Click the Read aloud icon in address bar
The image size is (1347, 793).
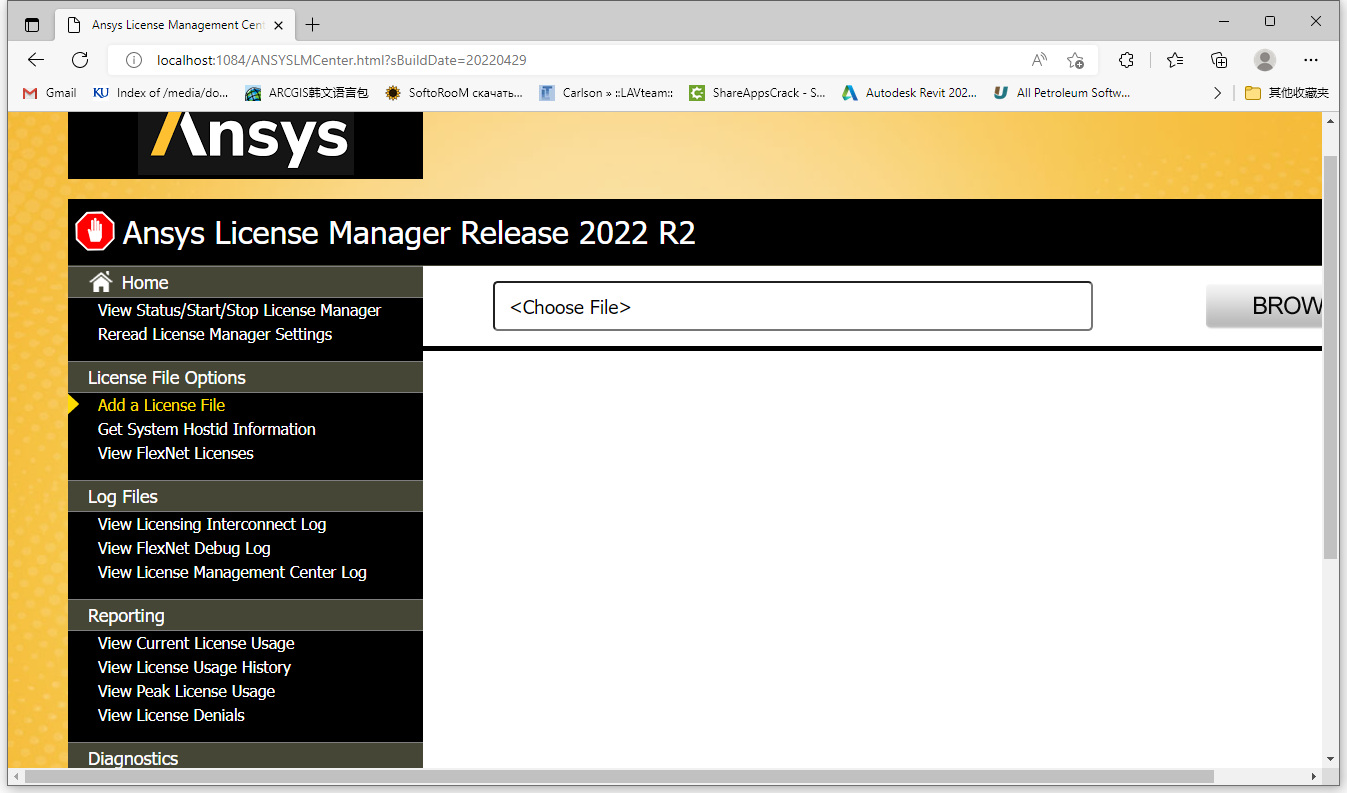[1040, 60]
